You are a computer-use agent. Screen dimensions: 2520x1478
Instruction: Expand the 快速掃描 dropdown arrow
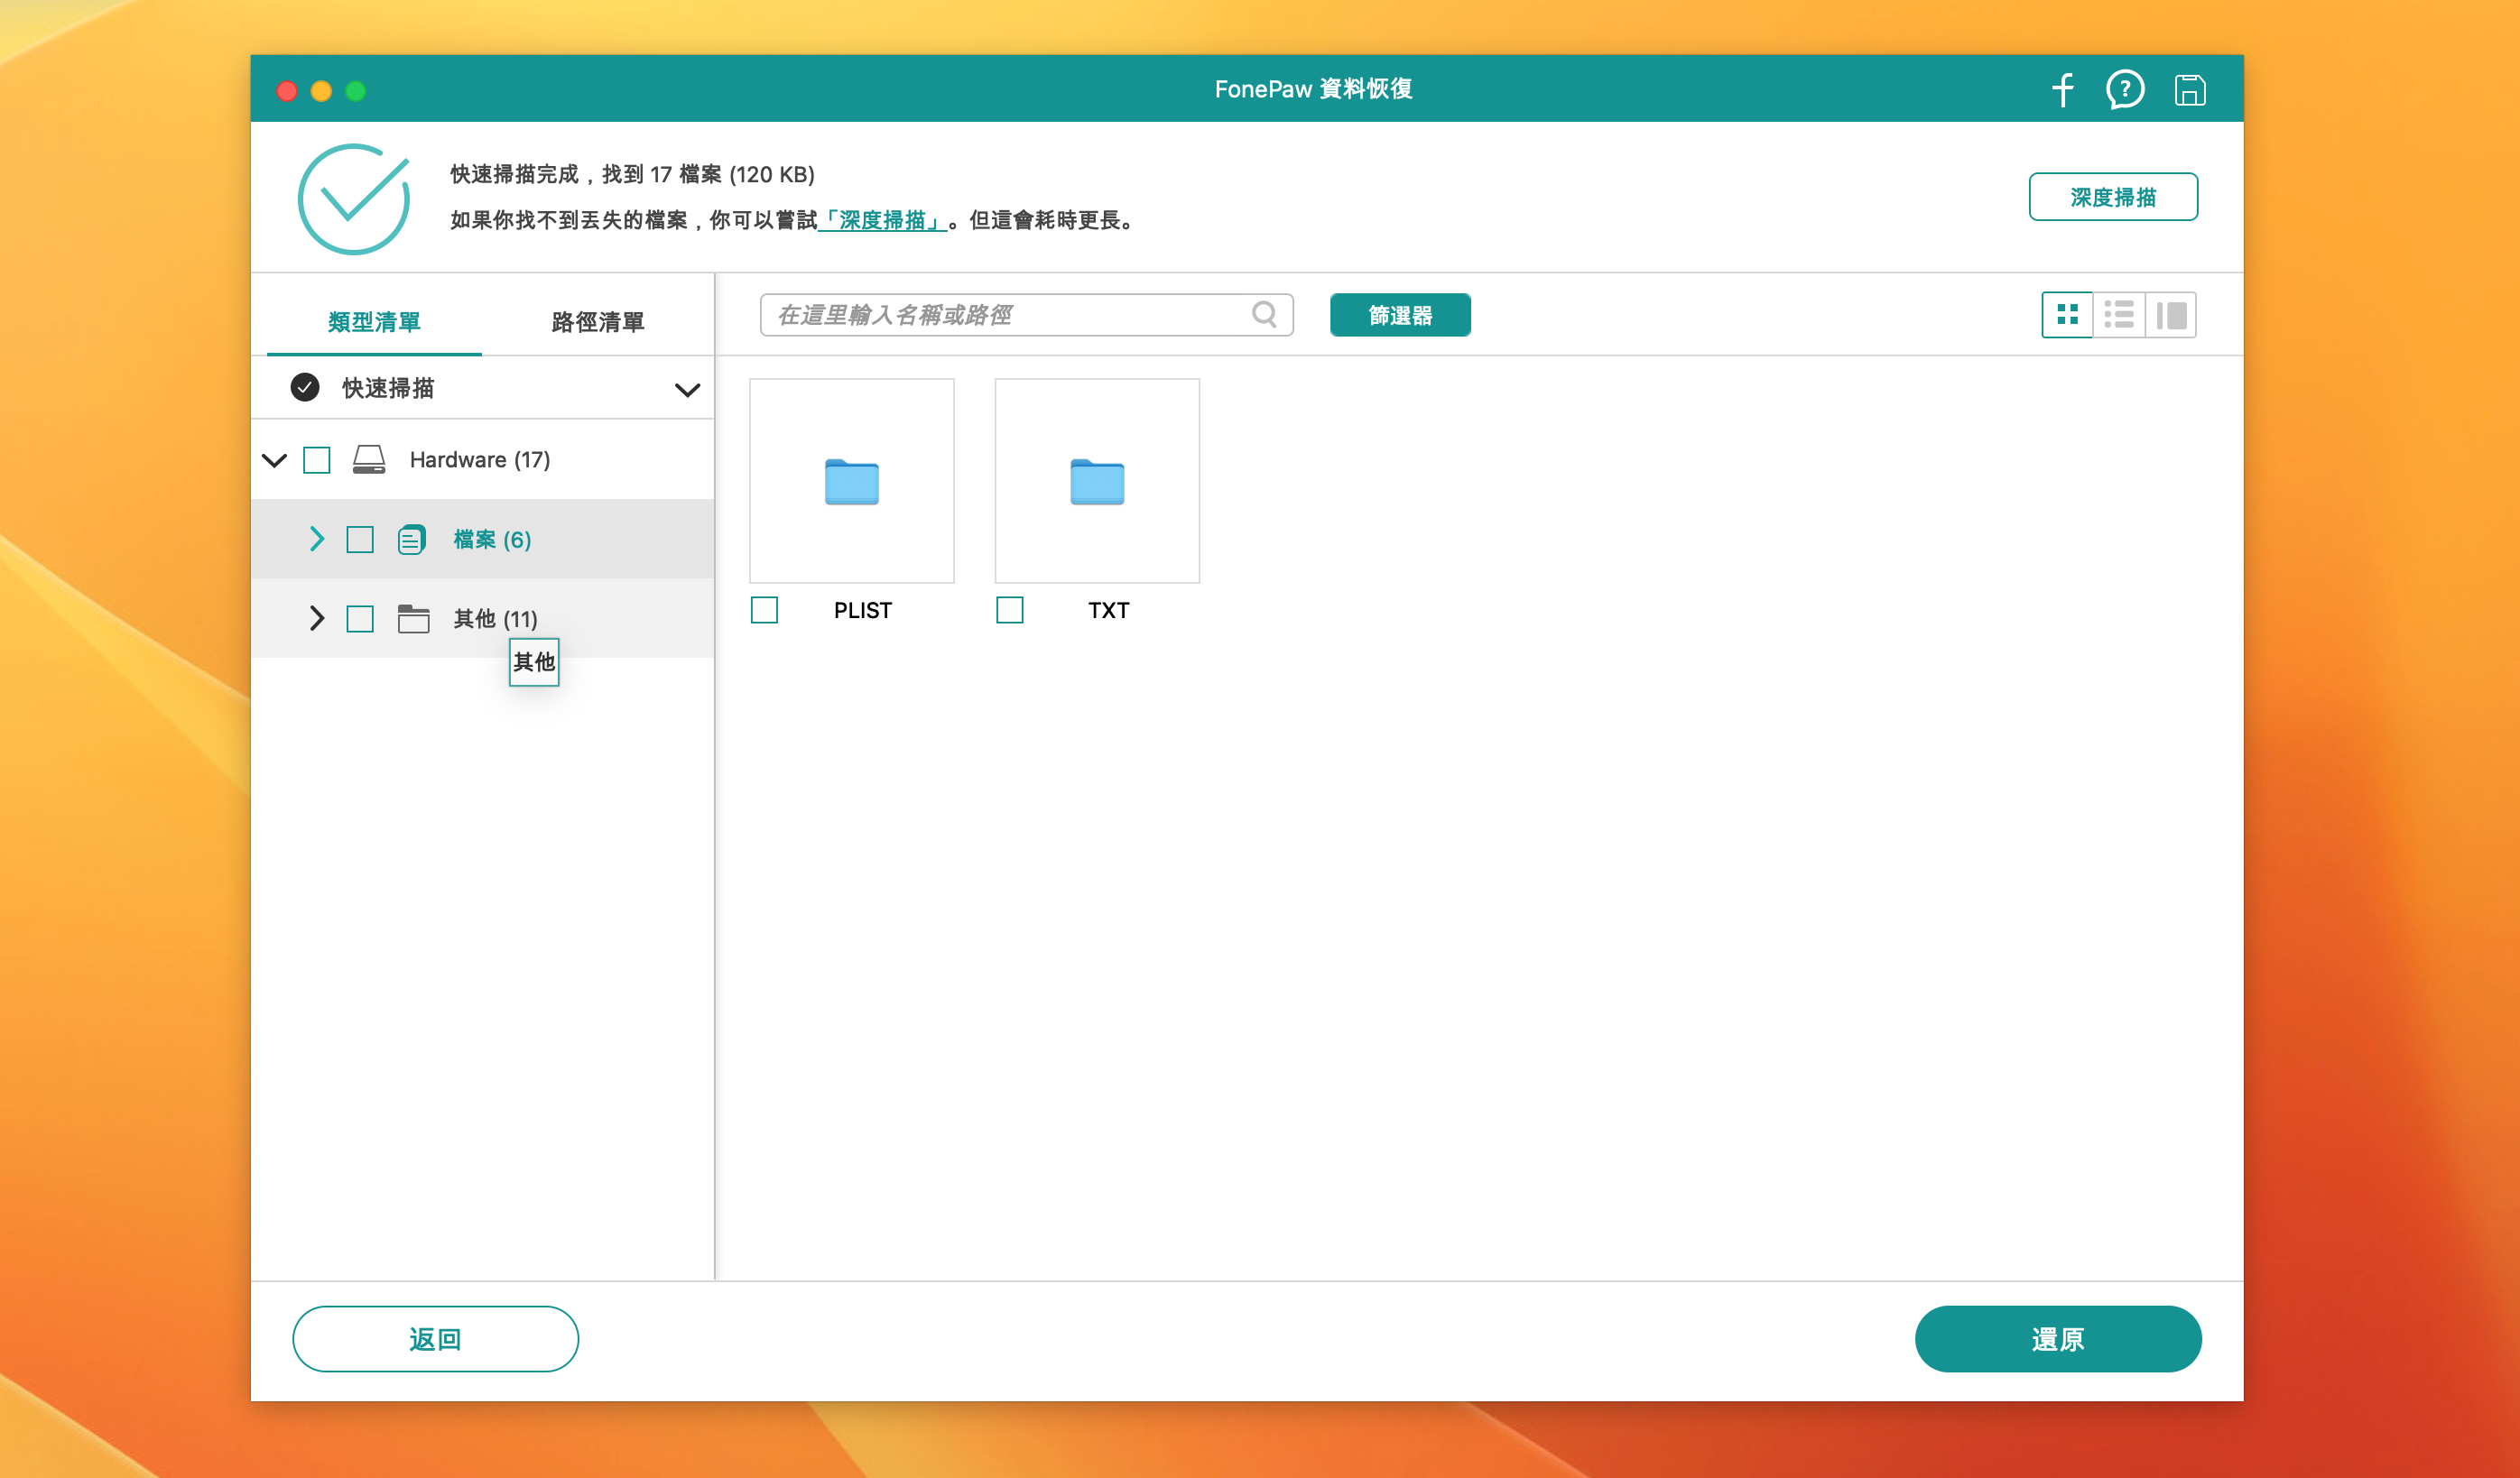coord(687,389)
